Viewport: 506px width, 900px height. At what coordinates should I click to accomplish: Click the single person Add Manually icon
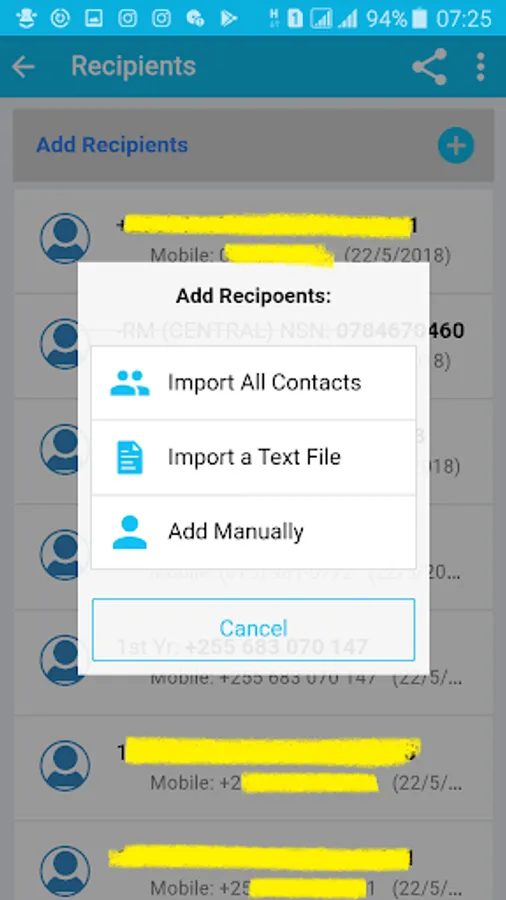pos(130,532)
